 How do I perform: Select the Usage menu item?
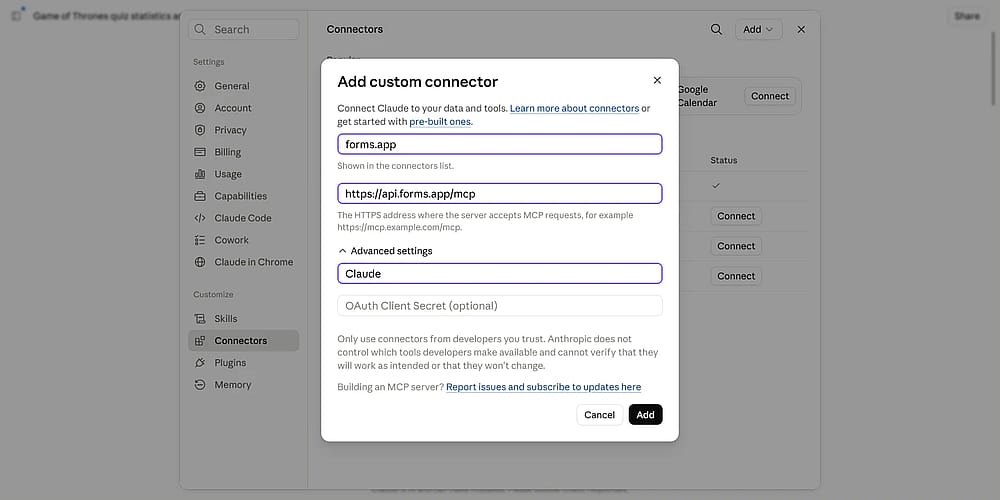pyautogui.click(x=244, y=174)
